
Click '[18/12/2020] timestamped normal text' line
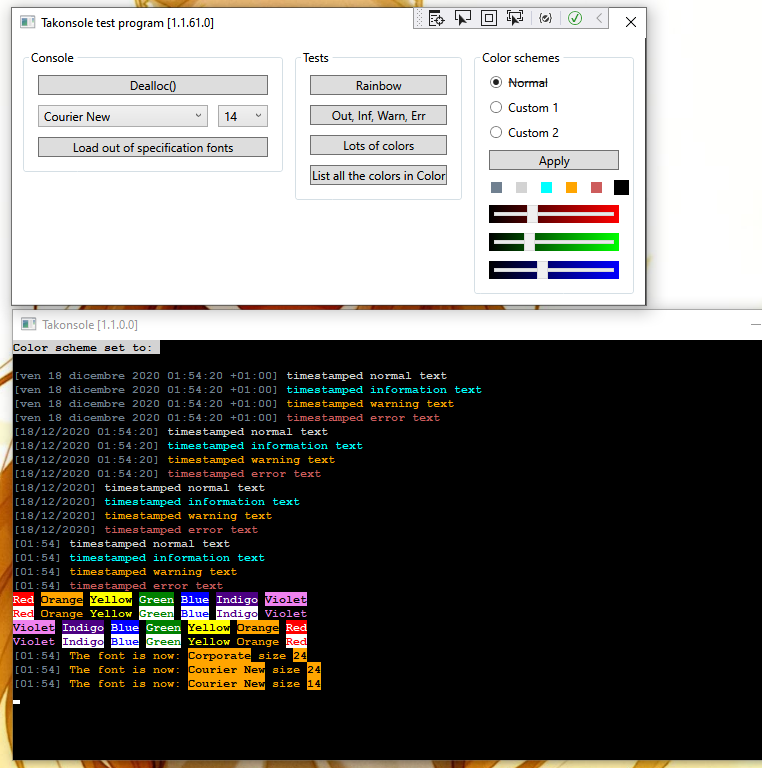click(x=139, y=487)
